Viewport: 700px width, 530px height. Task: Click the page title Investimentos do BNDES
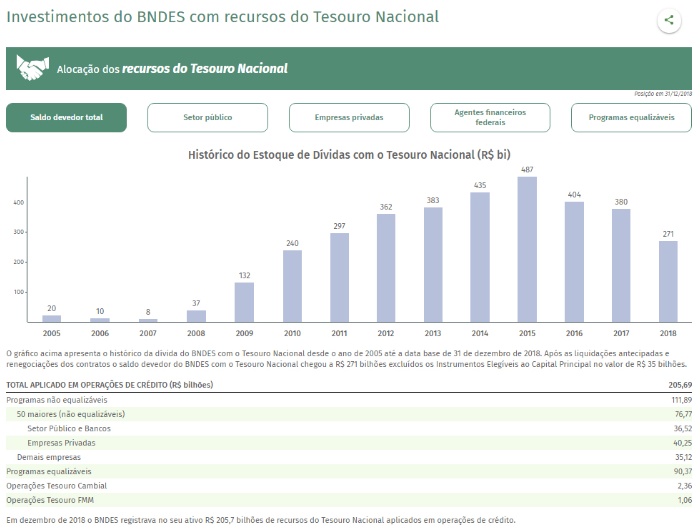click(x=222, y=18)
